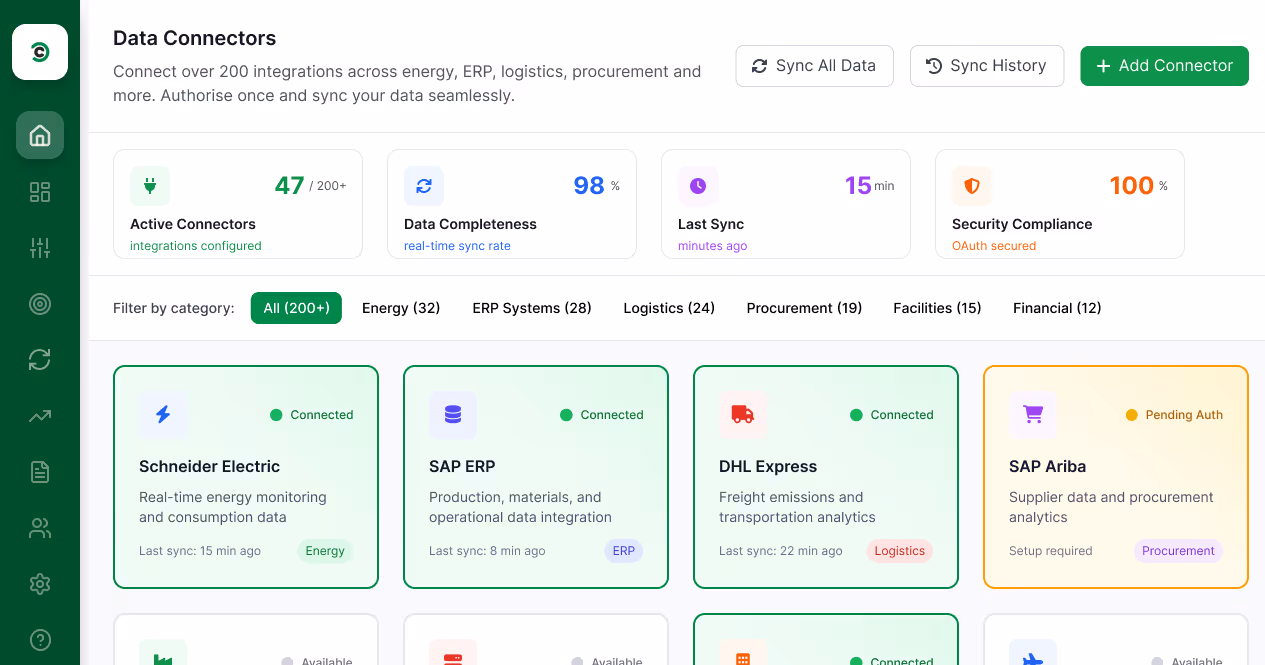Viewport: 1265px width, 665px height.
Task: Select the All (200+) category filter
Action: click(x=296, y=308)
